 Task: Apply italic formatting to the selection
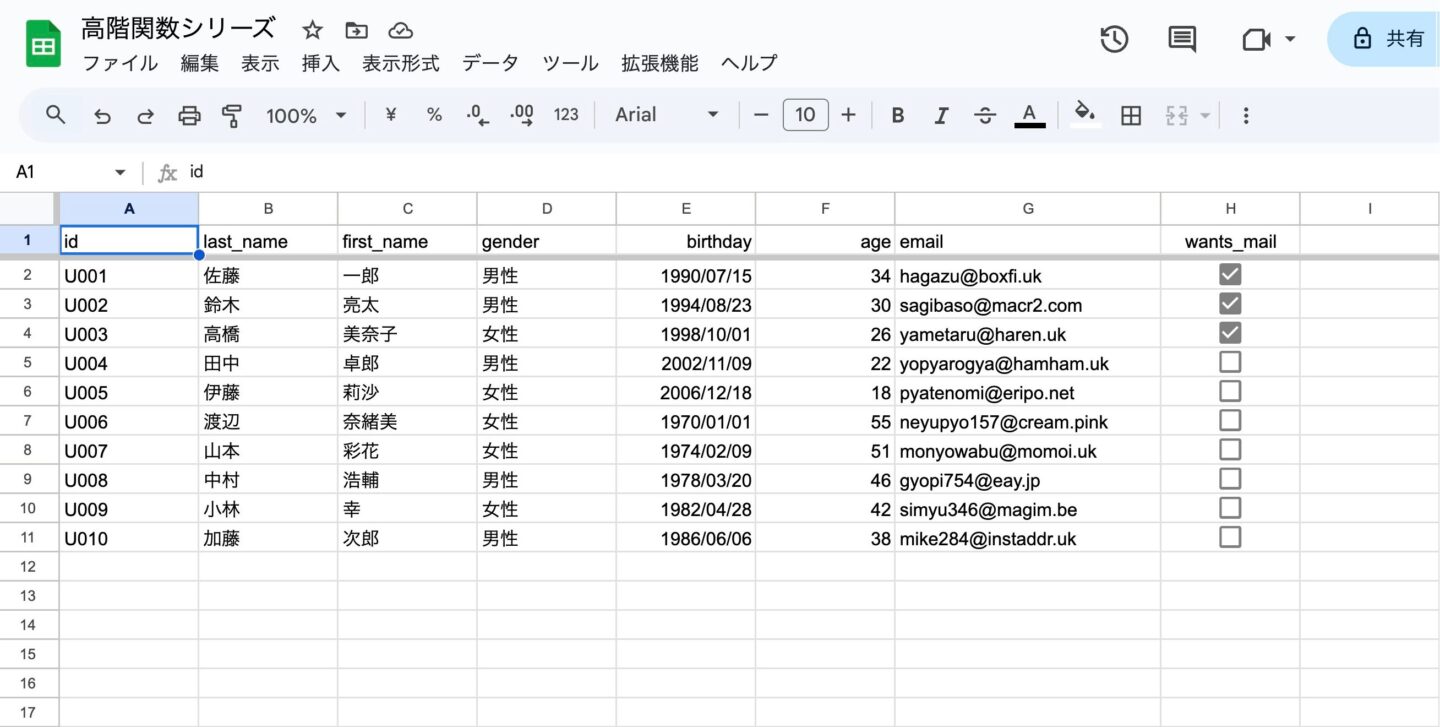941,115
